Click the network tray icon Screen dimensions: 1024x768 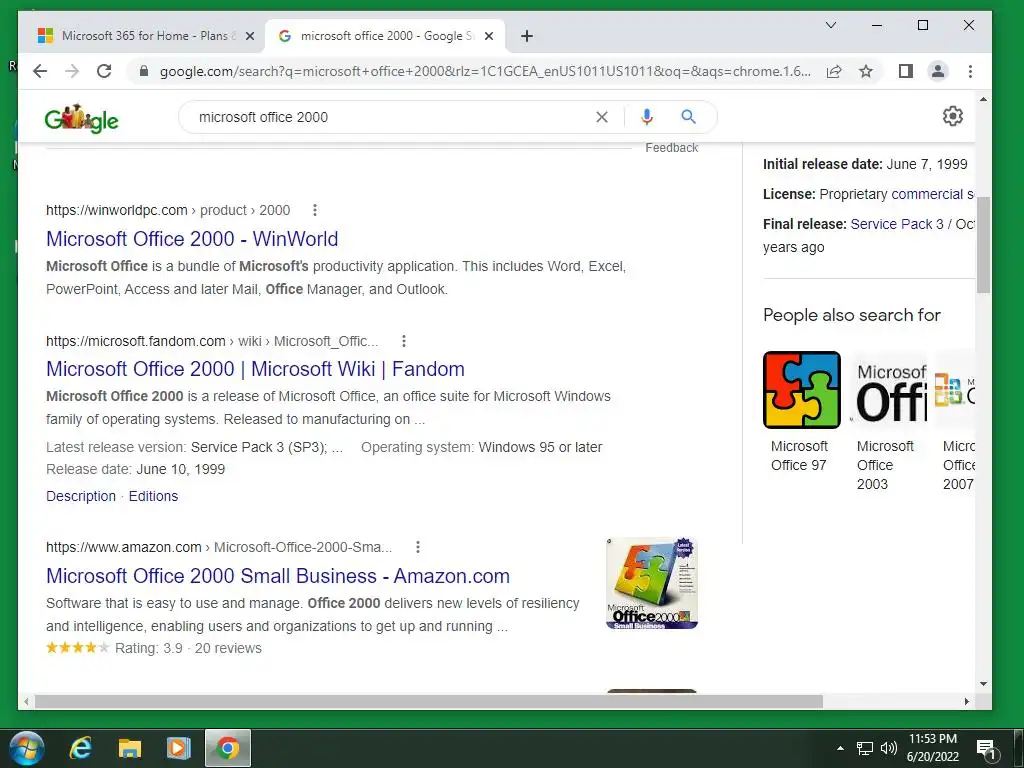pyautogui.click(x=865, y=748)
